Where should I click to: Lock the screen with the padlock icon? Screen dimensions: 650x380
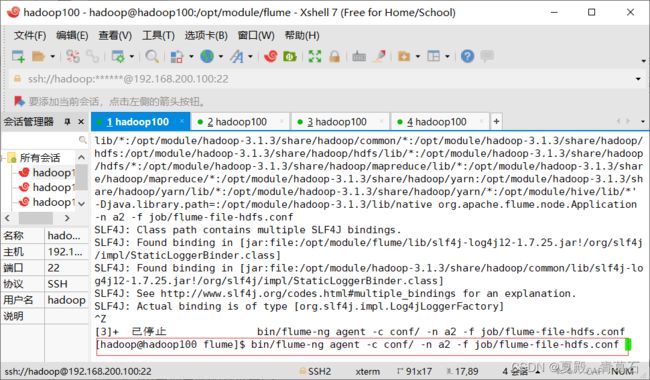point(335,56)
